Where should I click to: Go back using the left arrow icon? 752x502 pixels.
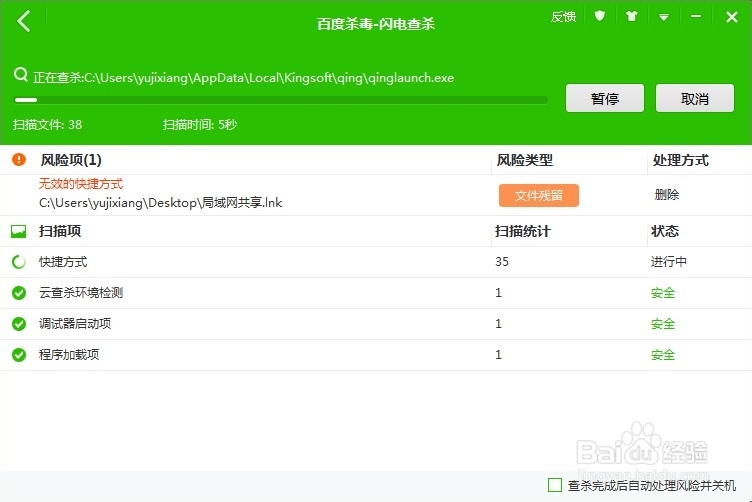tap(24, 21)
